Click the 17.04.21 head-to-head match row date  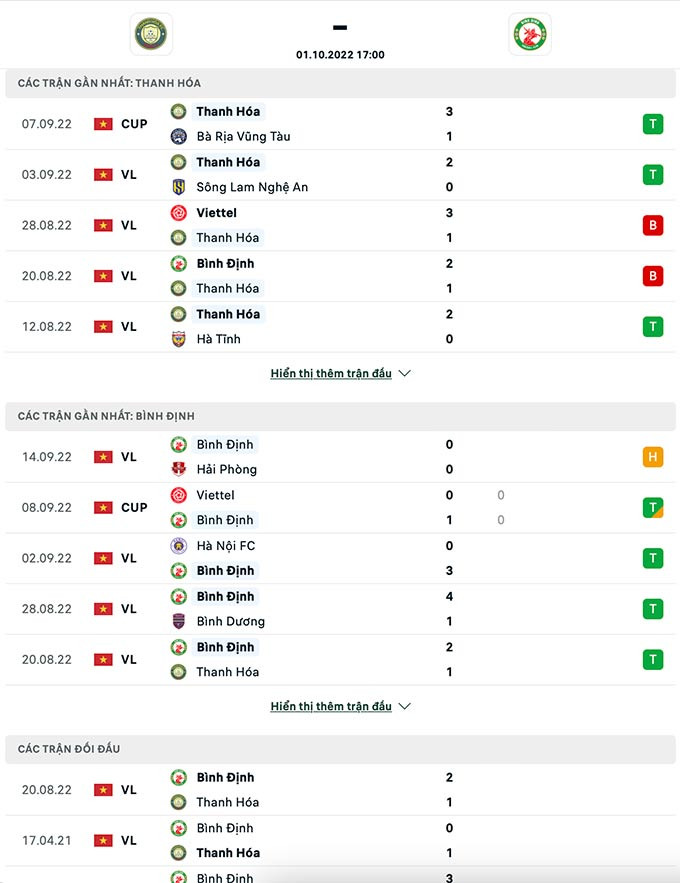[47, 841]
